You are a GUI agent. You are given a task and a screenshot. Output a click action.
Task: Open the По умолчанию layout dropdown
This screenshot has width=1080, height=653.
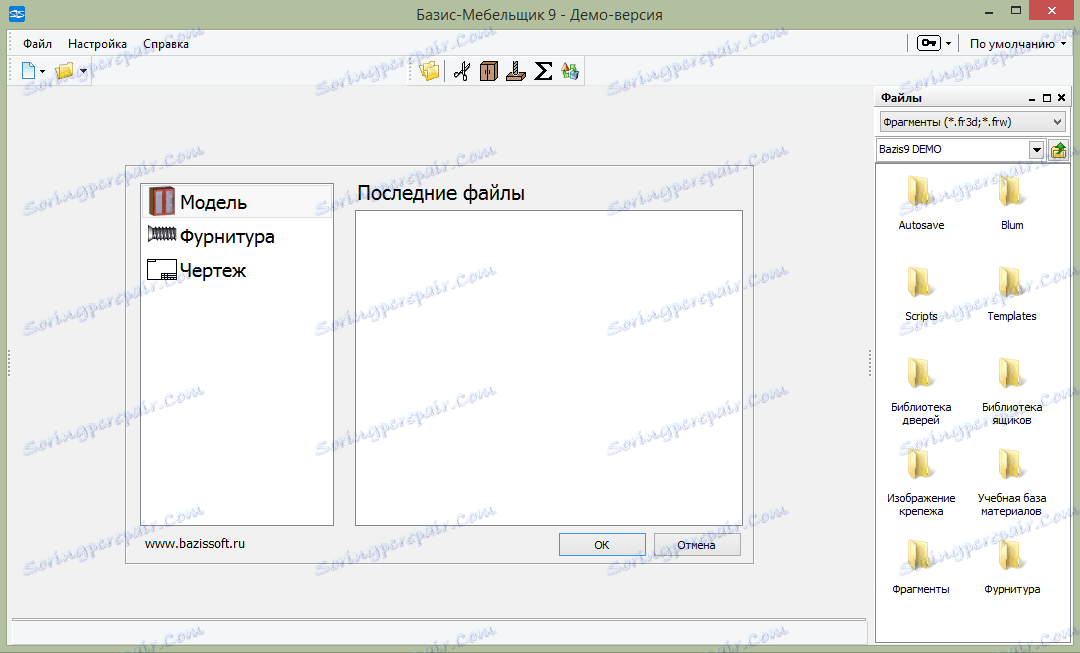(1017, 43)
